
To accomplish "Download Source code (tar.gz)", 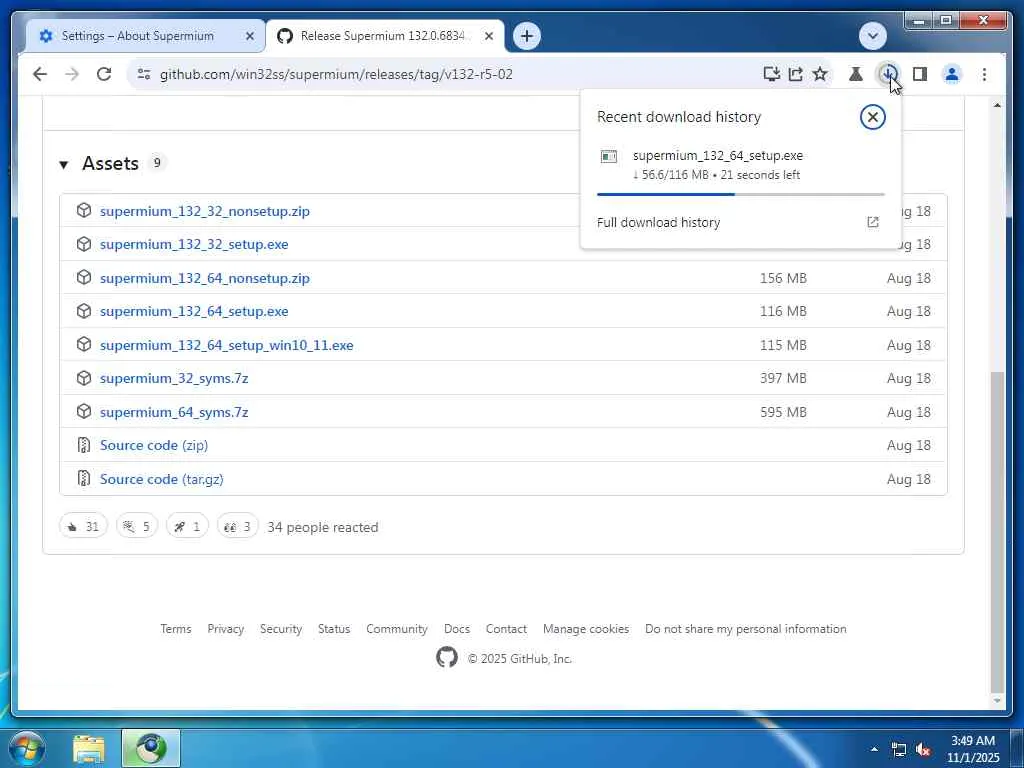I will coord(161,479).
